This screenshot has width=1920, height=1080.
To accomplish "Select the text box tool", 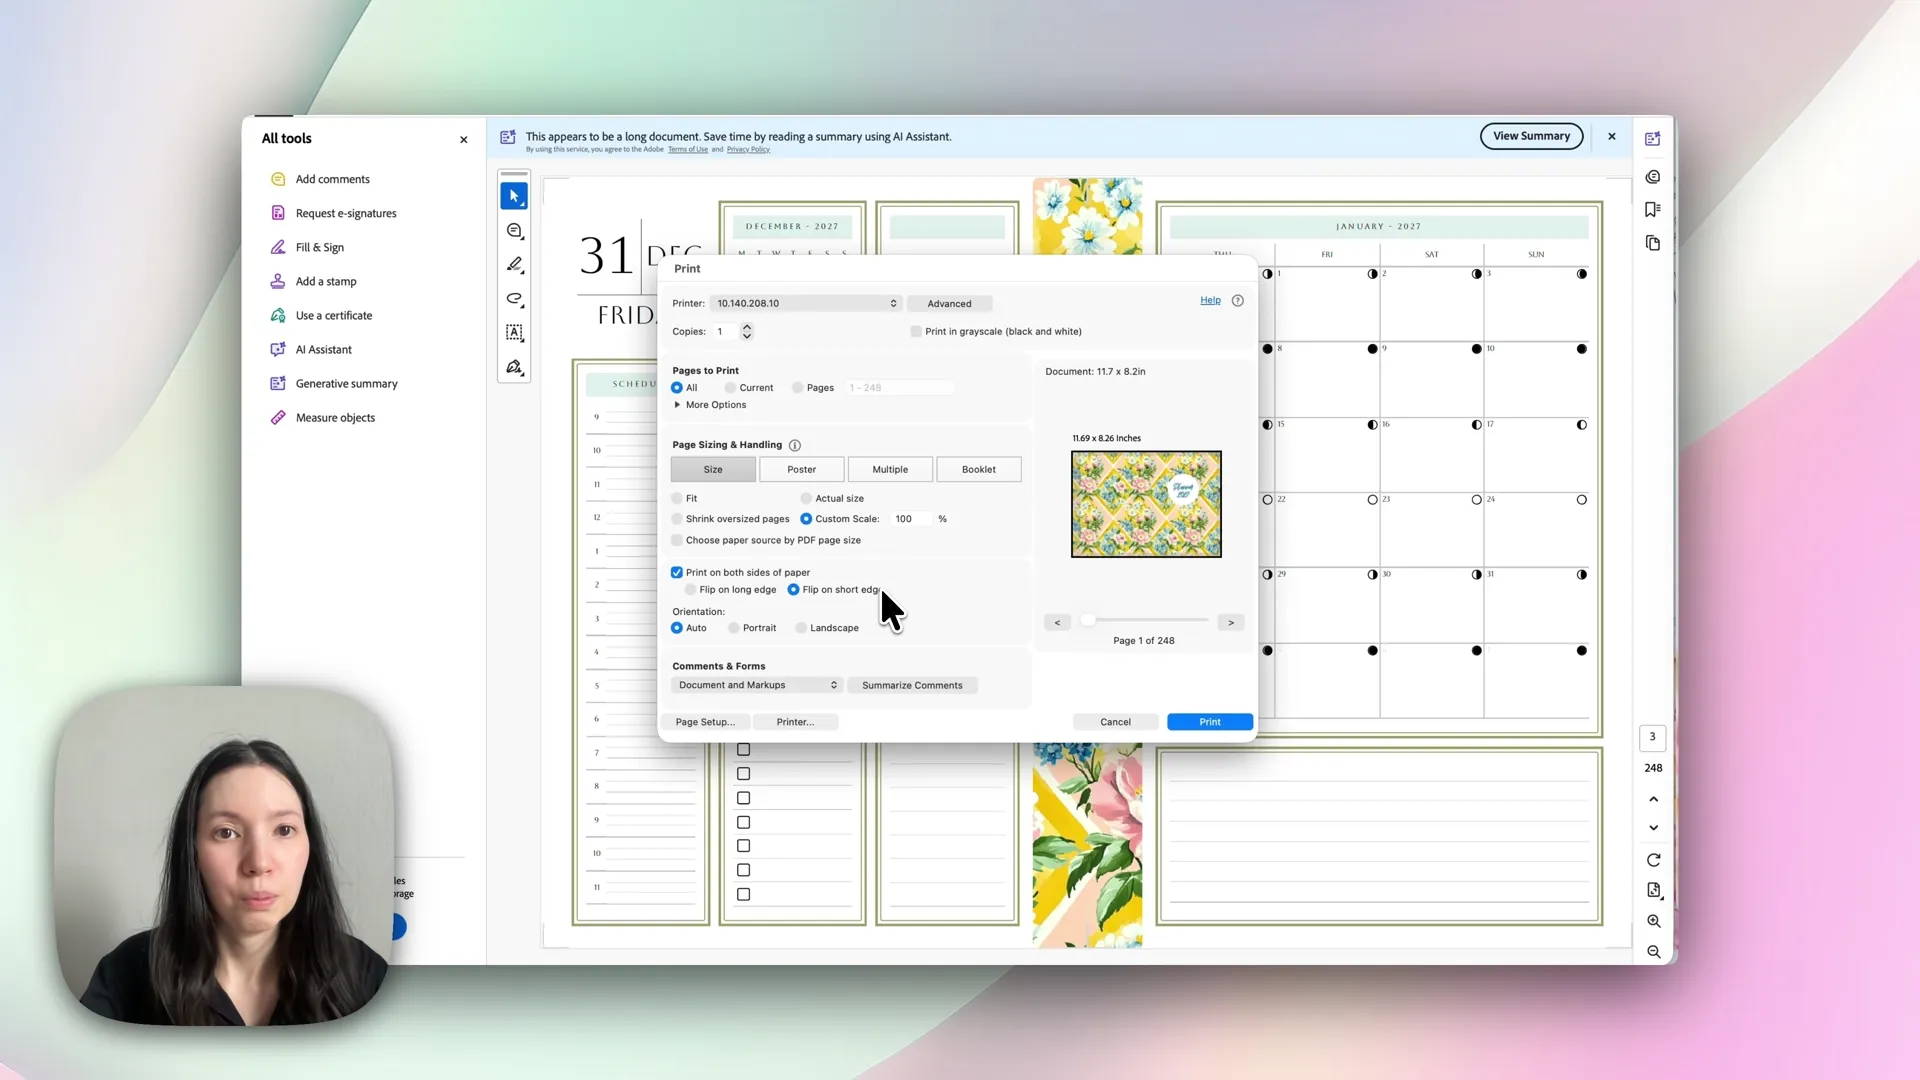I will [514, 333].
